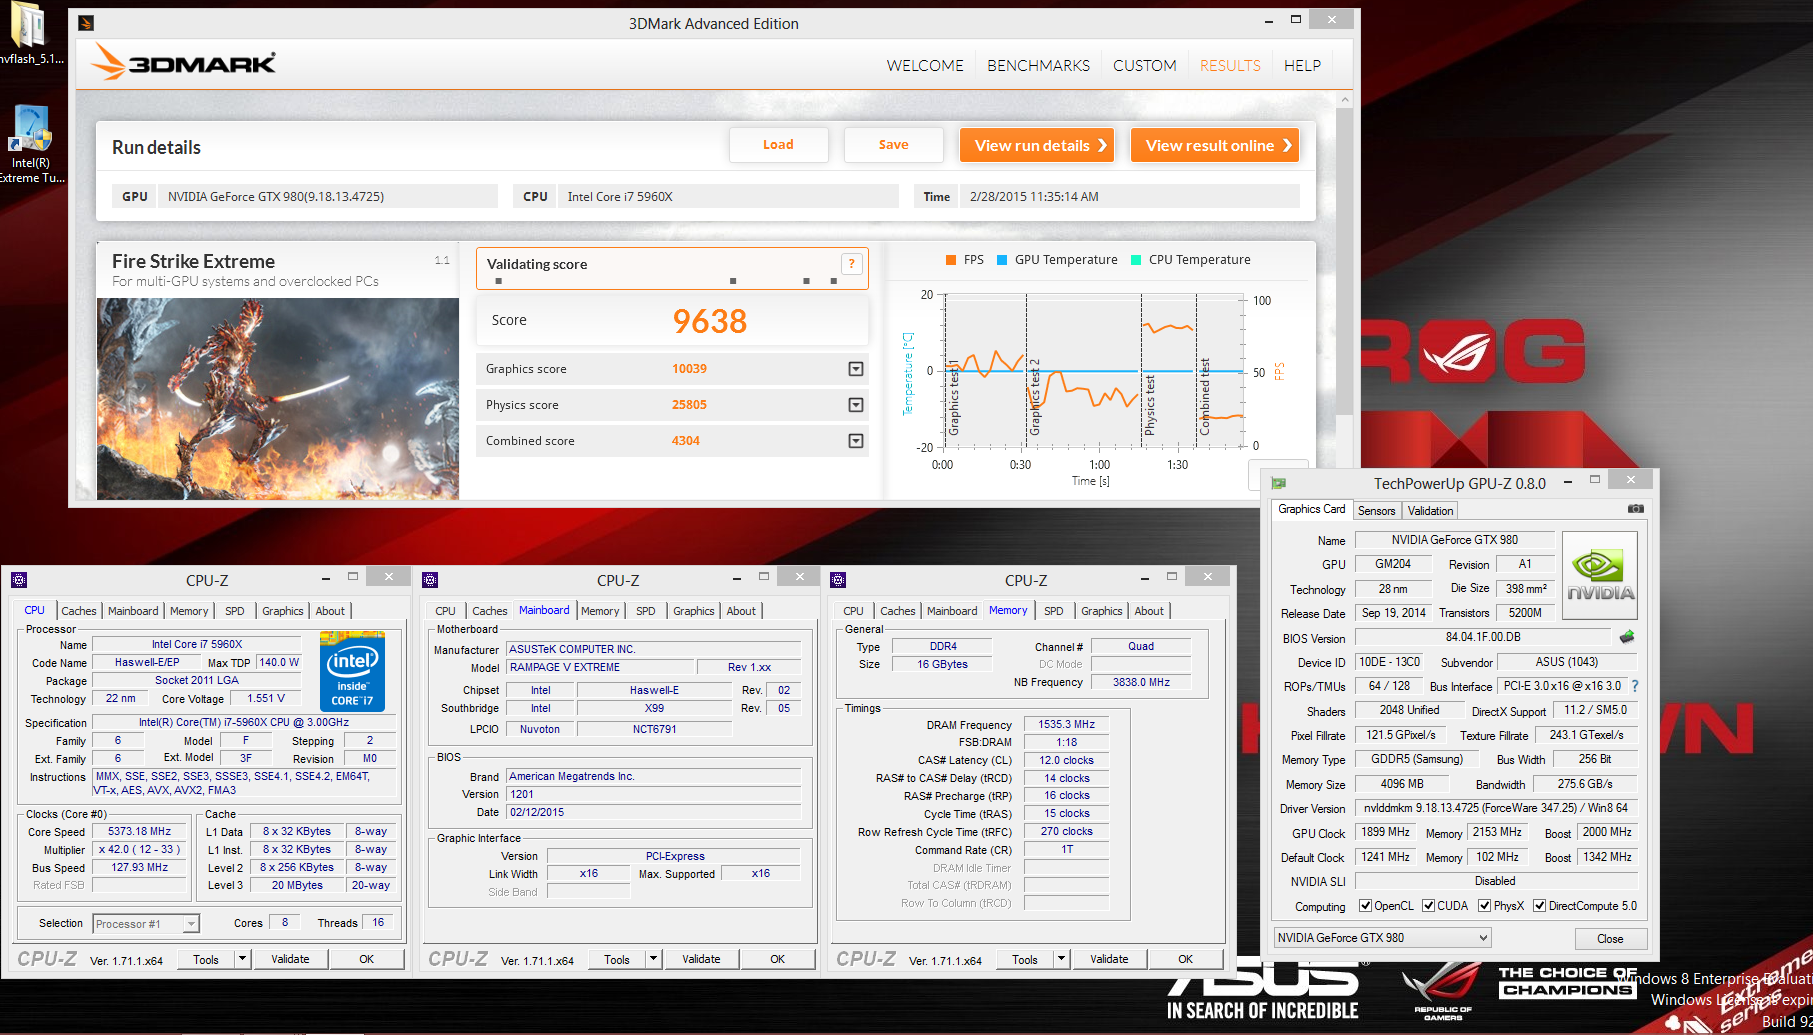Click the BIOS Version field in GPU-Z
This screenshot has height=1035, width=1813.
[x=1483, y=637]
